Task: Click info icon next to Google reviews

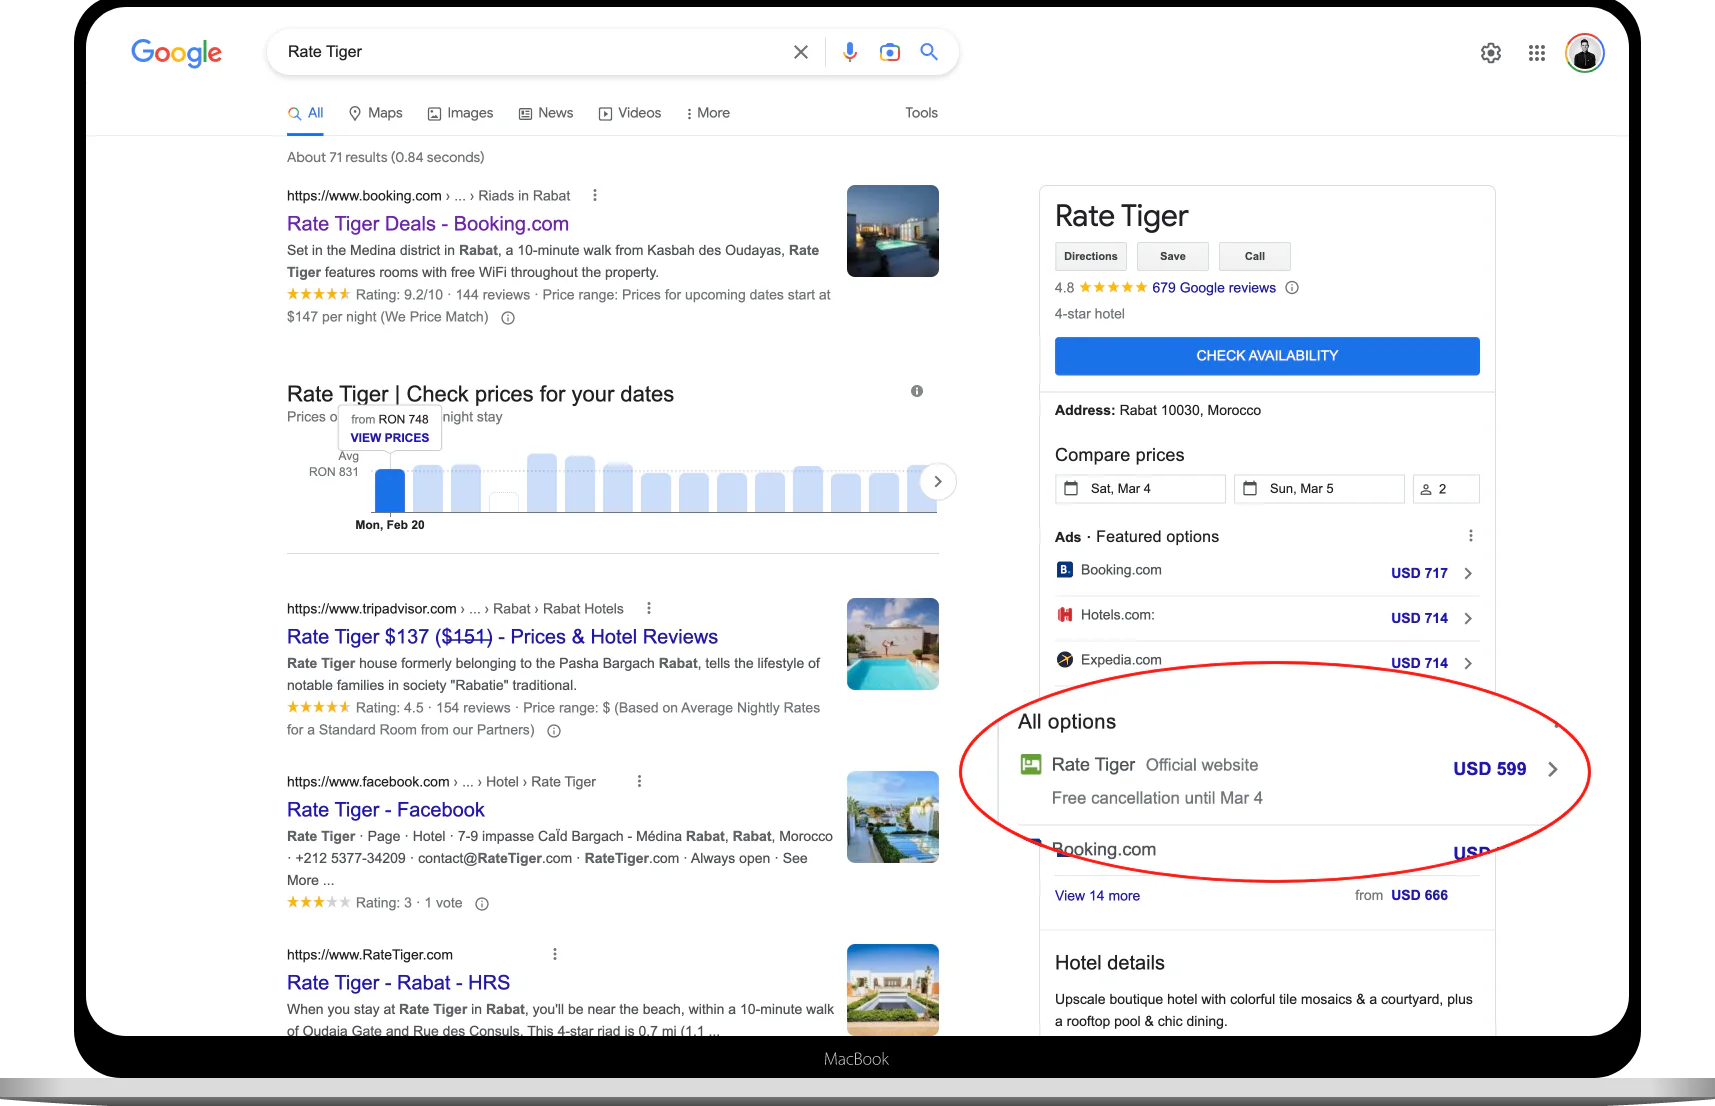Action: [1292, 288]
